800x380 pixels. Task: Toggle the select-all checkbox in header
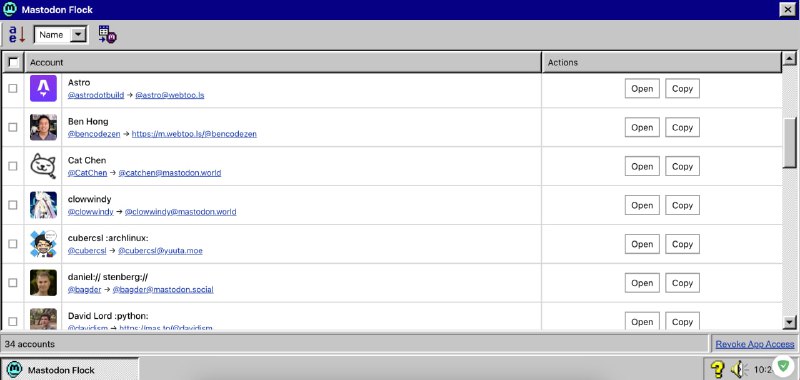(13, 63)
